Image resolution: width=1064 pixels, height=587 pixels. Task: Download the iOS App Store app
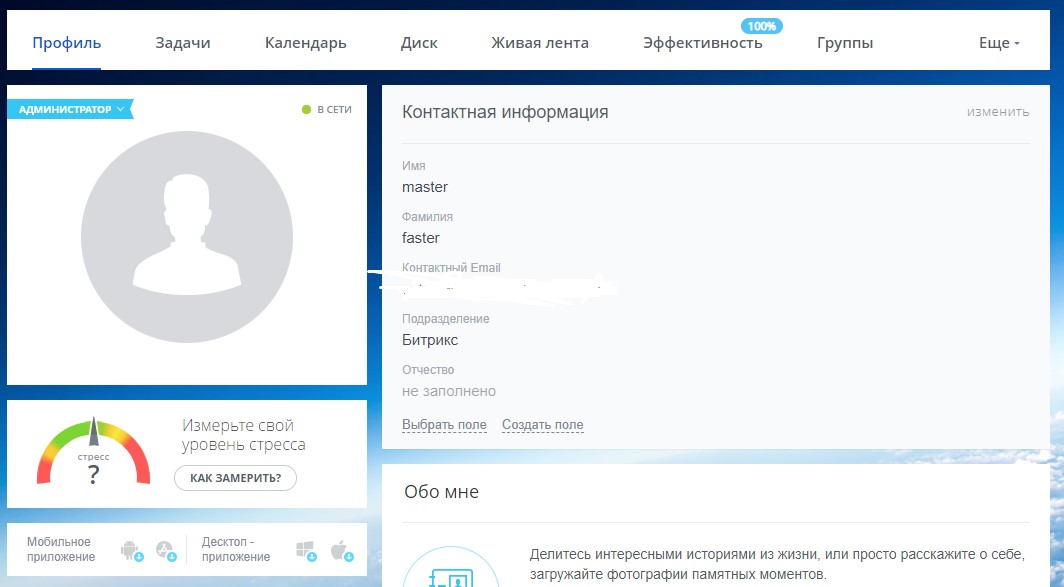click(165, 550)
